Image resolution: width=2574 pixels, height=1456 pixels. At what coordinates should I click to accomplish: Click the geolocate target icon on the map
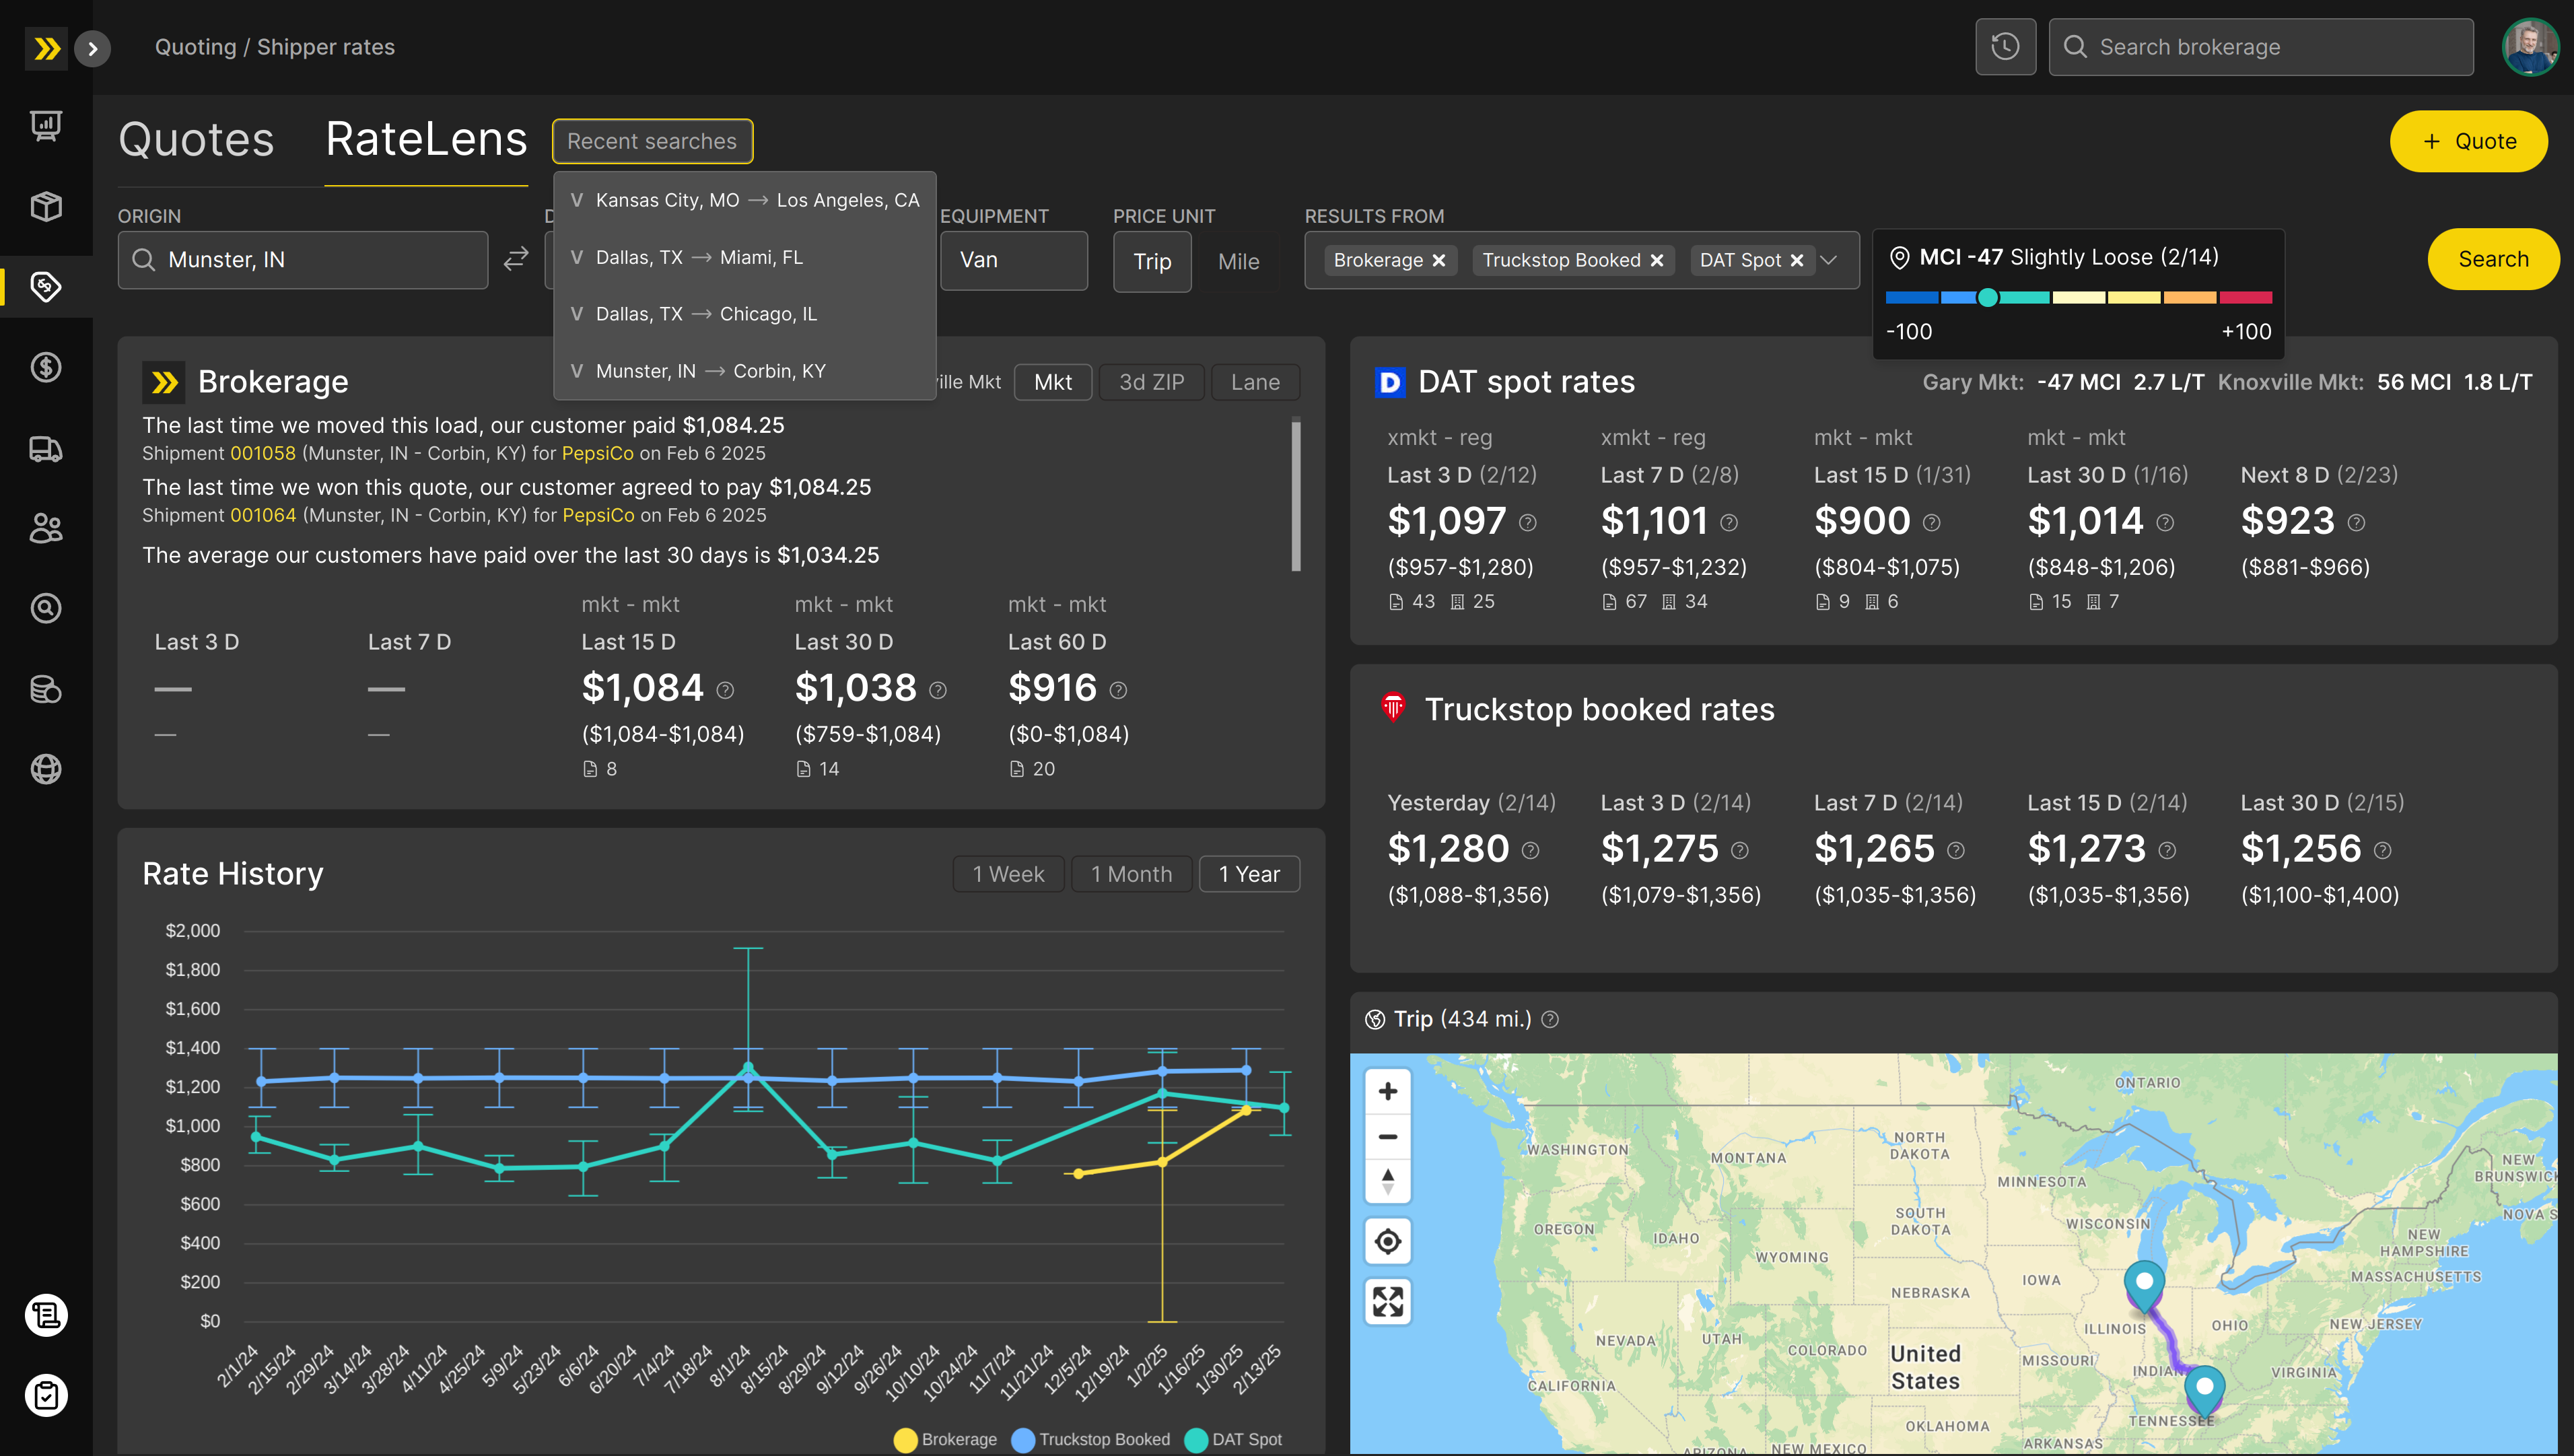1387,1240
